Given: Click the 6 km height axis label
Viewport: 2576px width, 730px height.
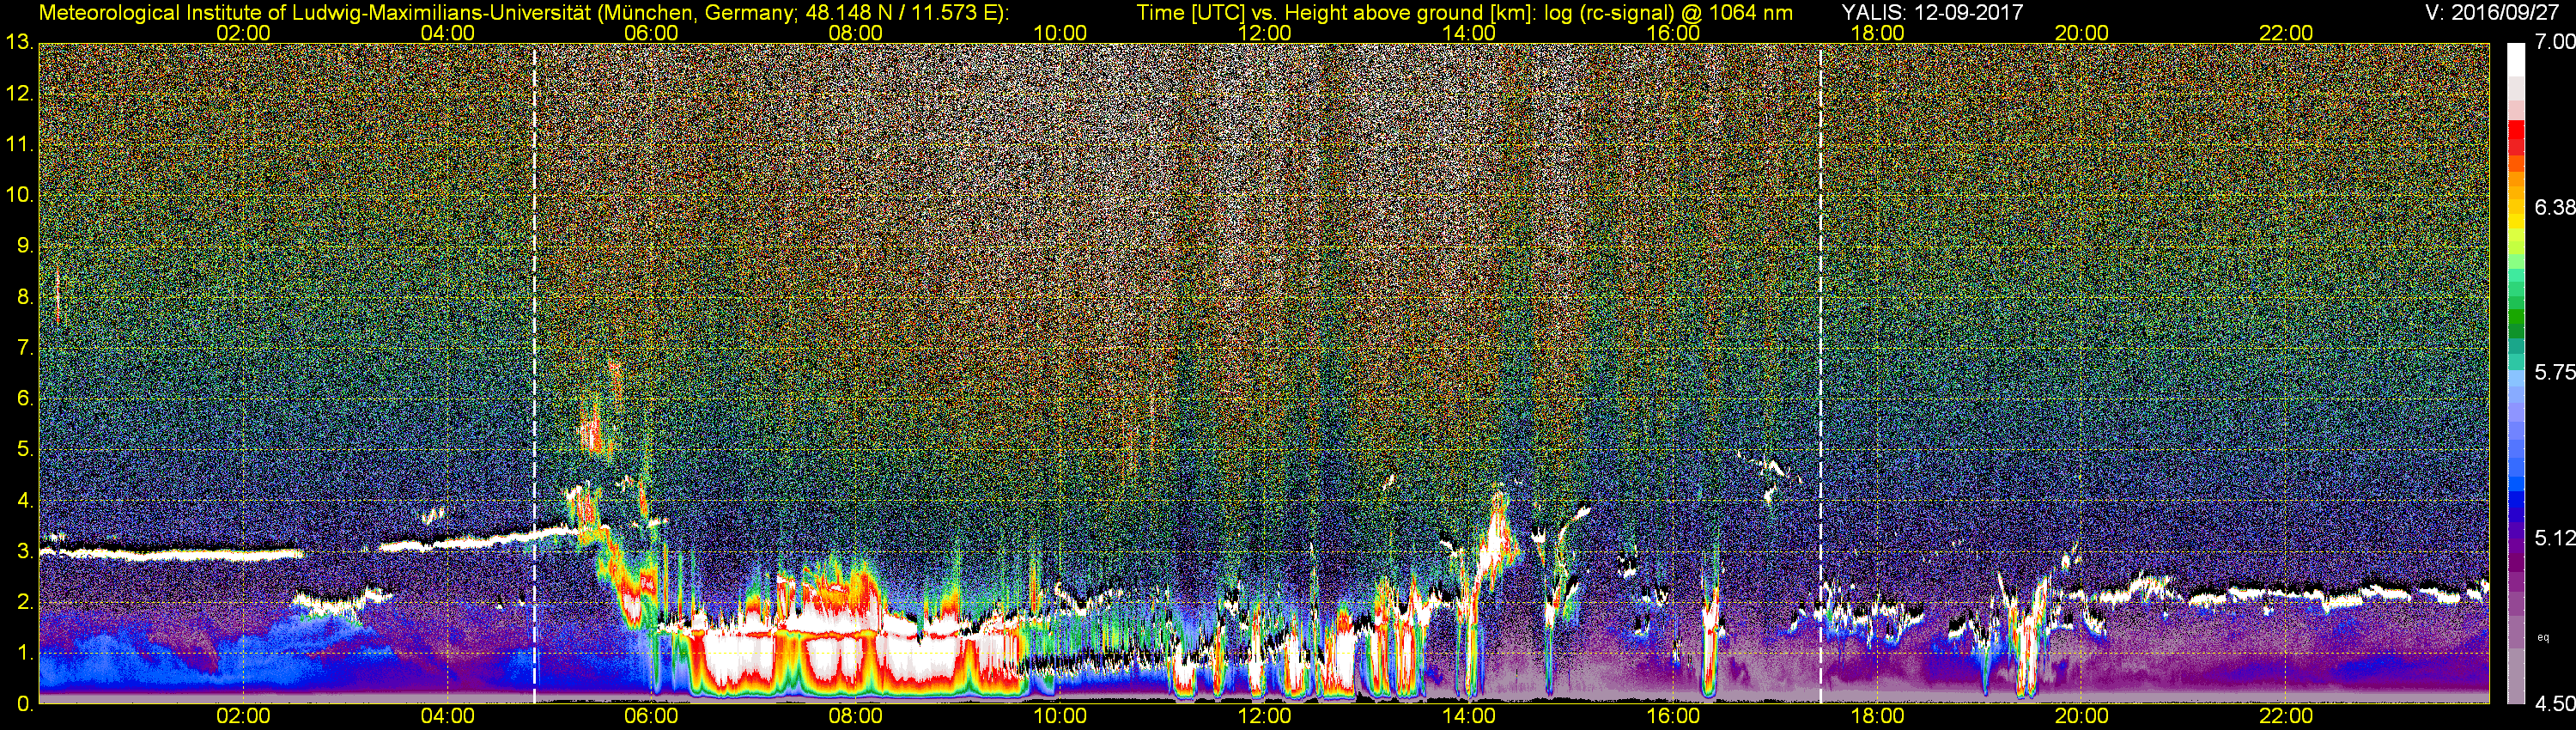Looking at the screenshot, I should [24, 399].
